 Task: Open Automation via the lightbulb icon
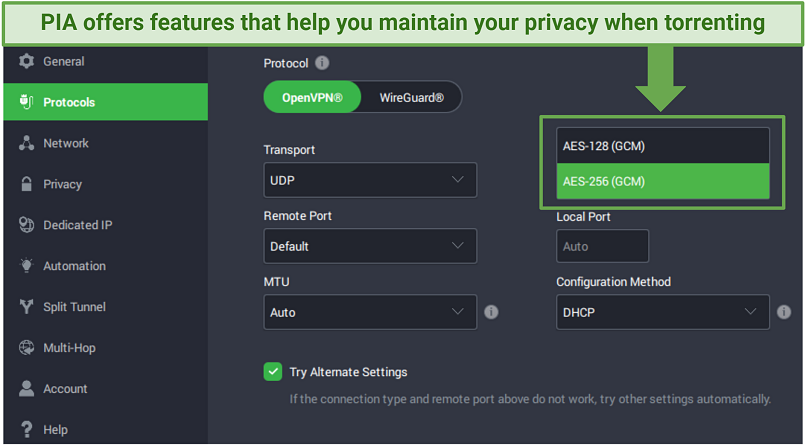[x=26, y=266]
